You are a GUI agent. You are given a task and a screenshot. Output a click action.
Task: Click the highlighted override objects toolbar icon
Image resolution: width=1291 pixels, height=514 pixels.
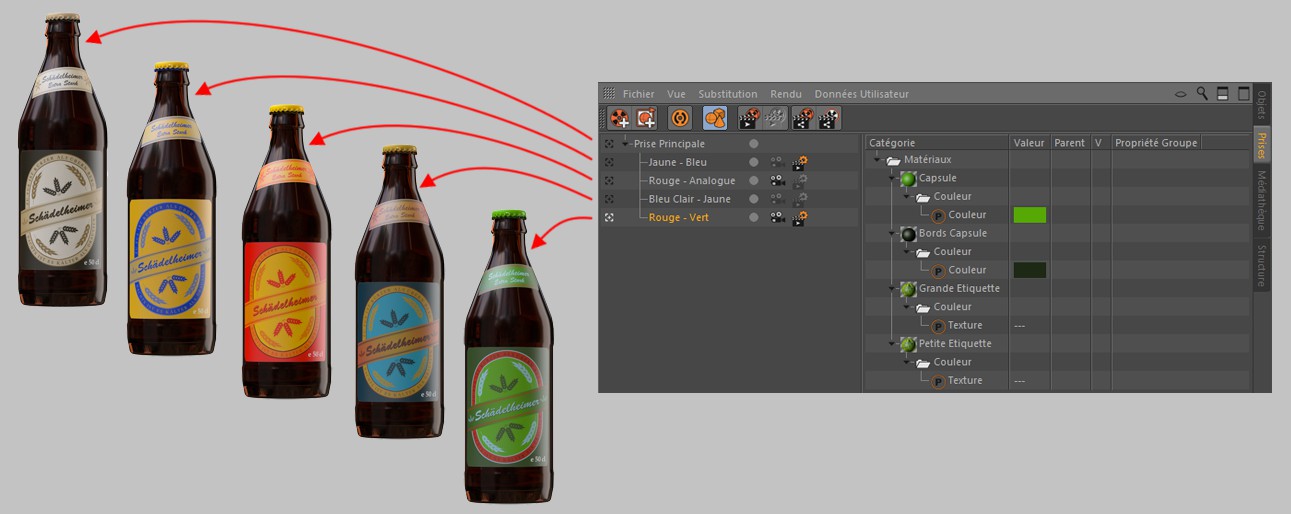pyautogui.click(x=714, y=118)
